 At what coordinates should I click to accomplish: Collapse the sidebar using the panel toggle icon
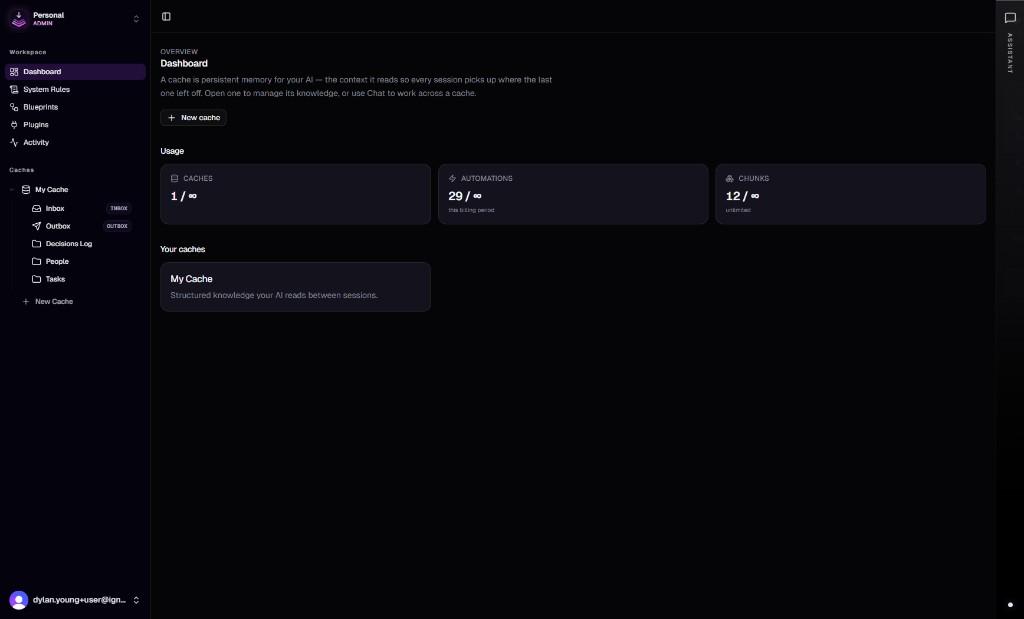pyautogui.click(x=166, y=16)
